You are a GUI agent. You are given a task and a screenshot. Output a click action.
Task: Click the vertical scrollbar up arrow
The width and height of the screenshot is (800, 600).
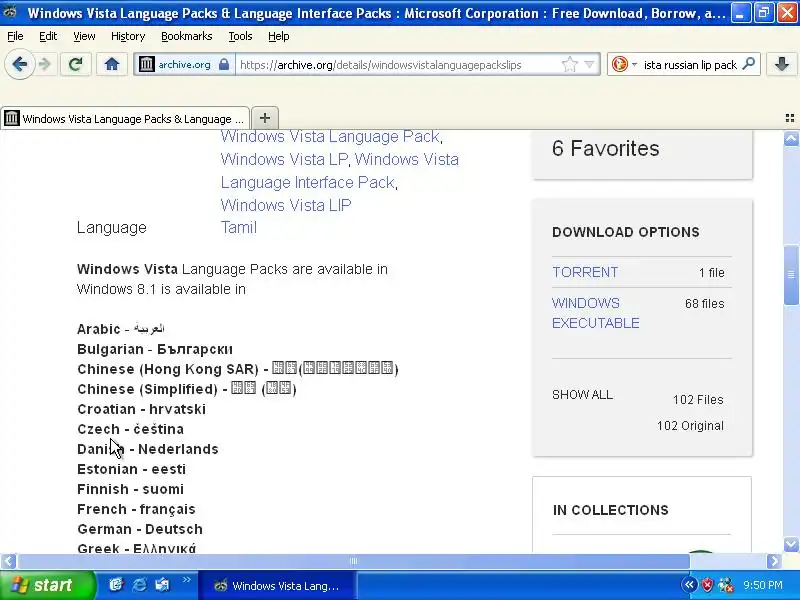[791, 138]
